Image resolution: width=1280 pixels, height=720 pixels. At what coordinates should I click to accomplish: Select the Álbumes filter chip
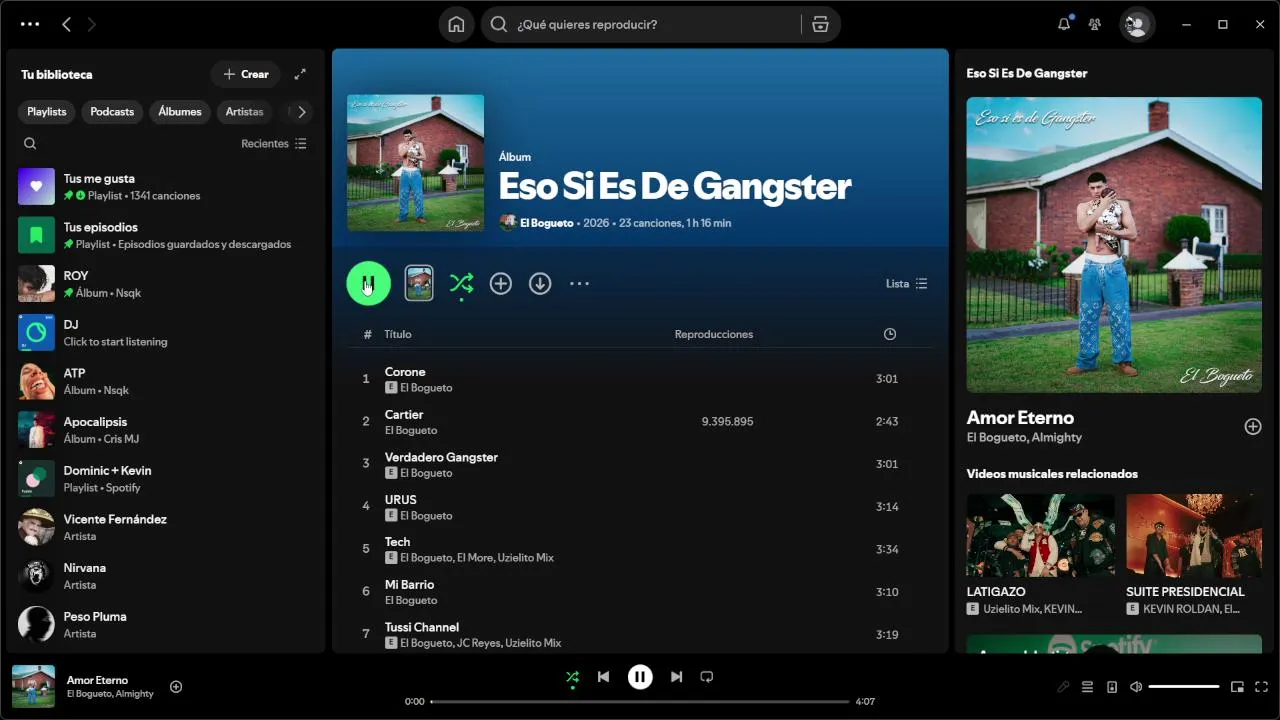[180, 112]
